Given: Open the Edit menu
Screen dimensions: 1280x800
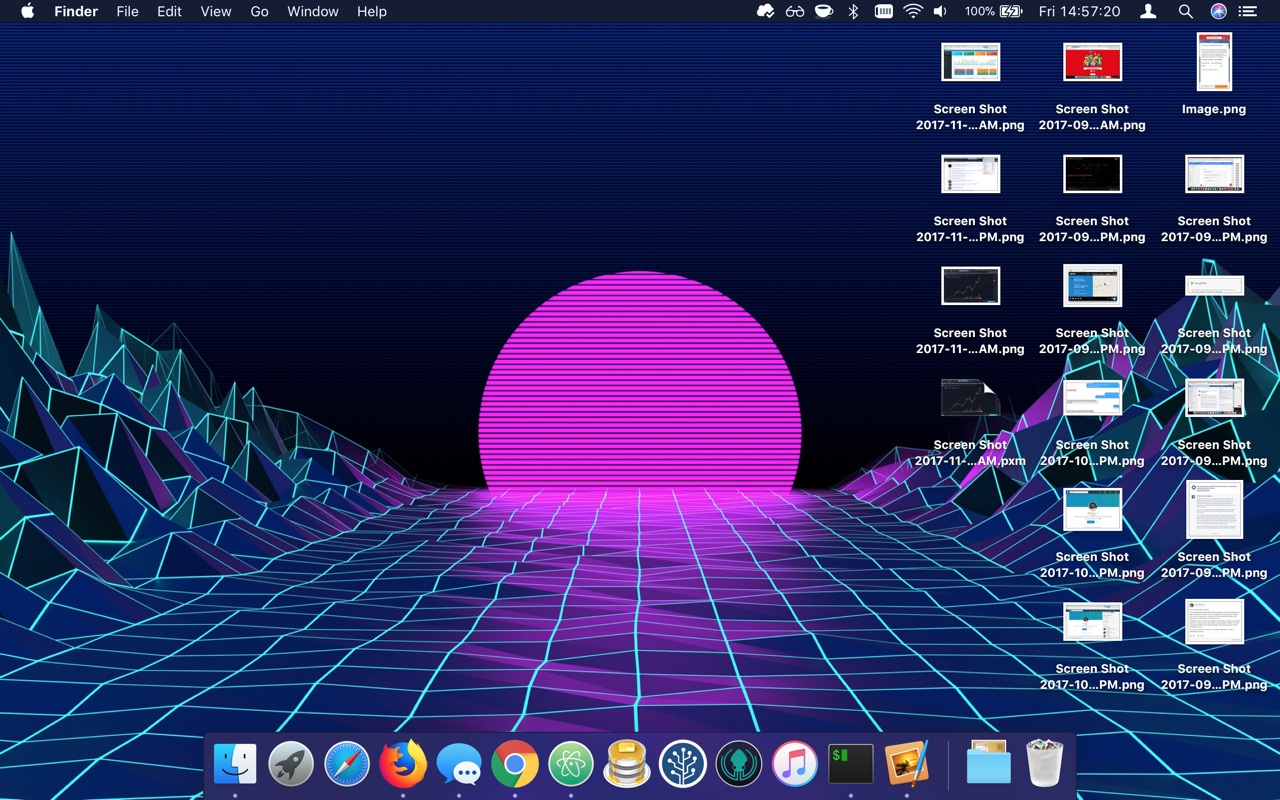Looking at the screenshot, I should tap(169, 12).
